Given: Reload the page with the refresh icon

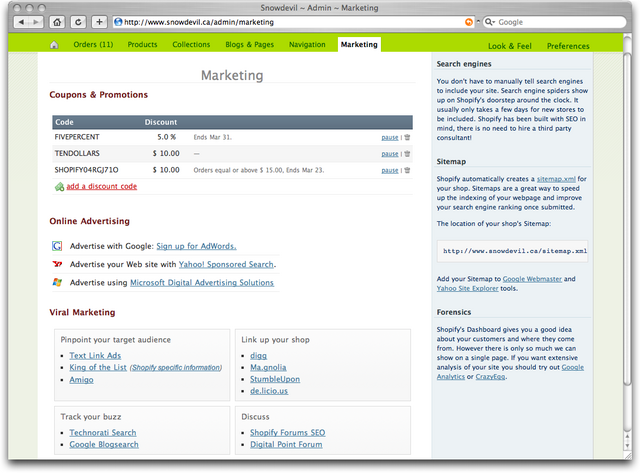Looking at the screenshot, I should (78, 22).
